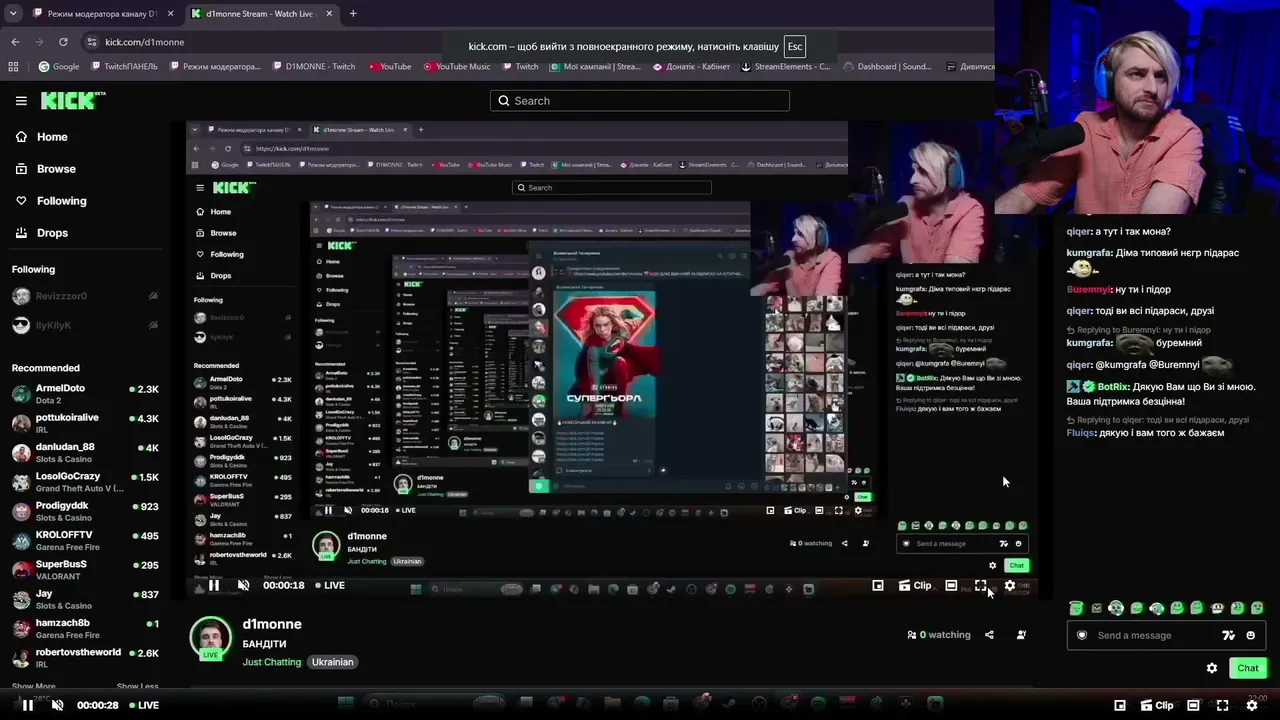Pause the stream showing the 00:00:28 timer
Screen dimensions: 1280x720
pos(28,705)
